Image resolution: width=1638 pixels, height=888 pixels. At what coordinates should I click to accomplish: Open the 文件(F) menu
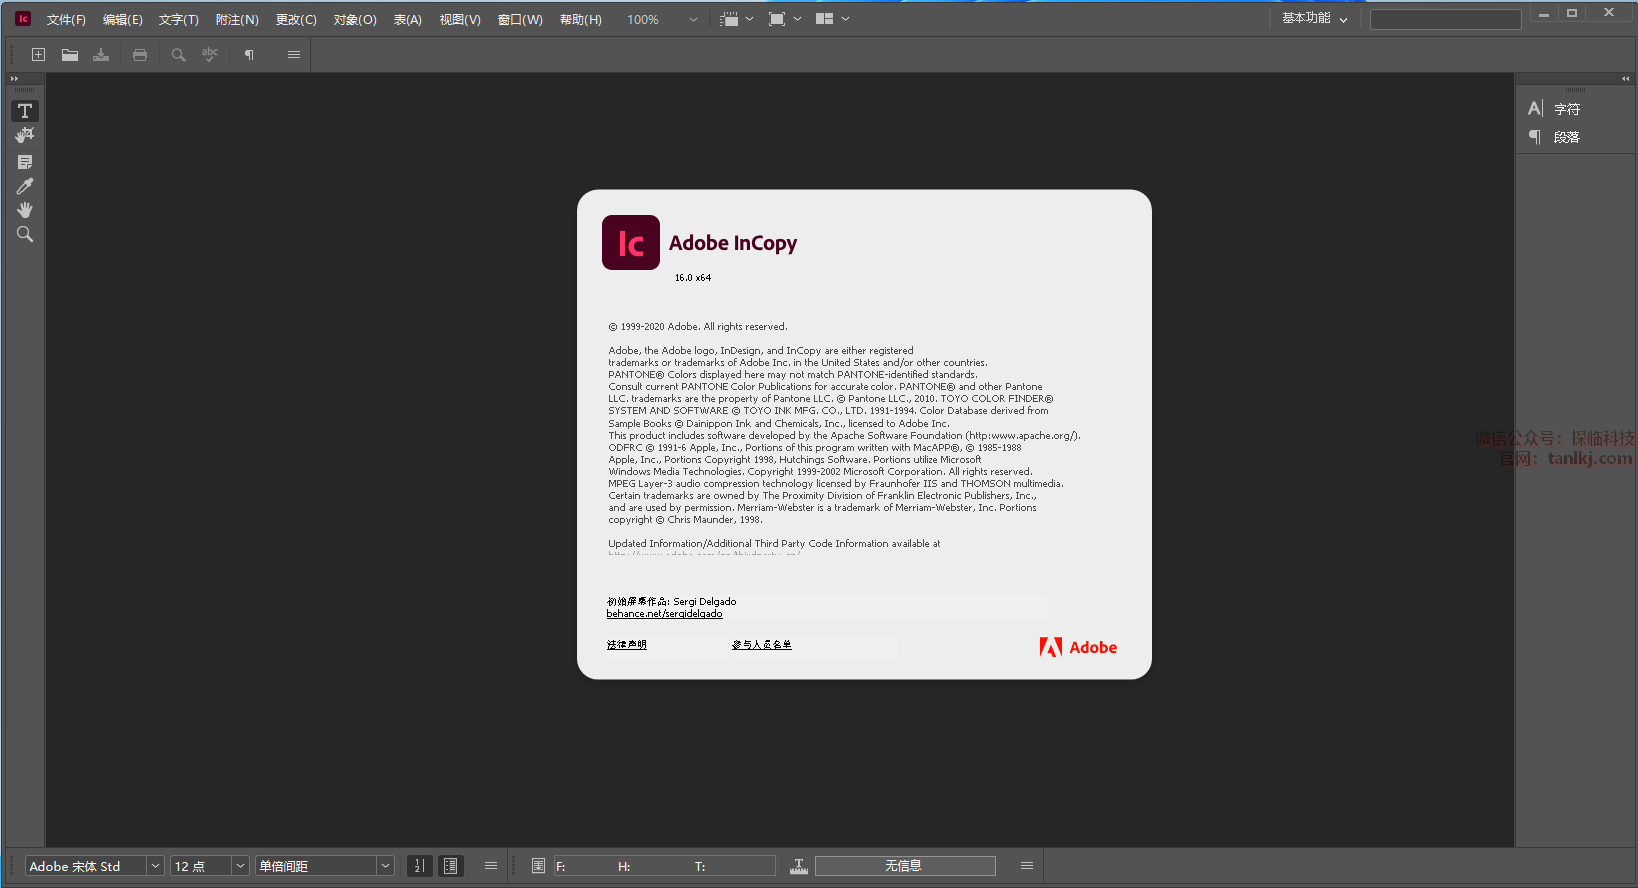pyautogui.click(x=66, y=20)
